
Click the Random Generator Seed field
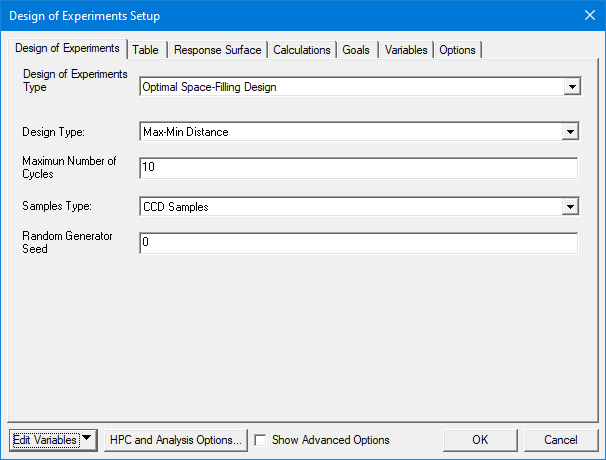359,243
